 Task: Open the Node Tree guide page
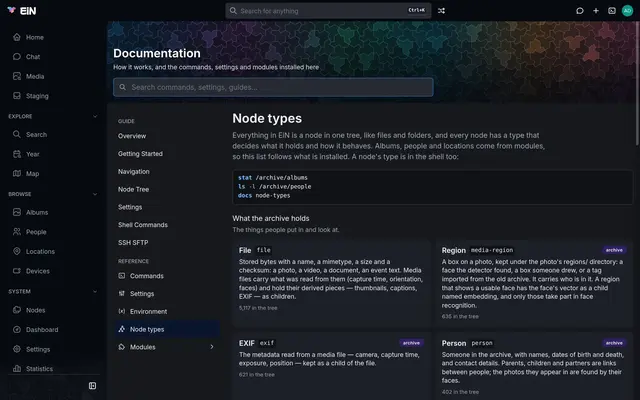tap(133, 189)
